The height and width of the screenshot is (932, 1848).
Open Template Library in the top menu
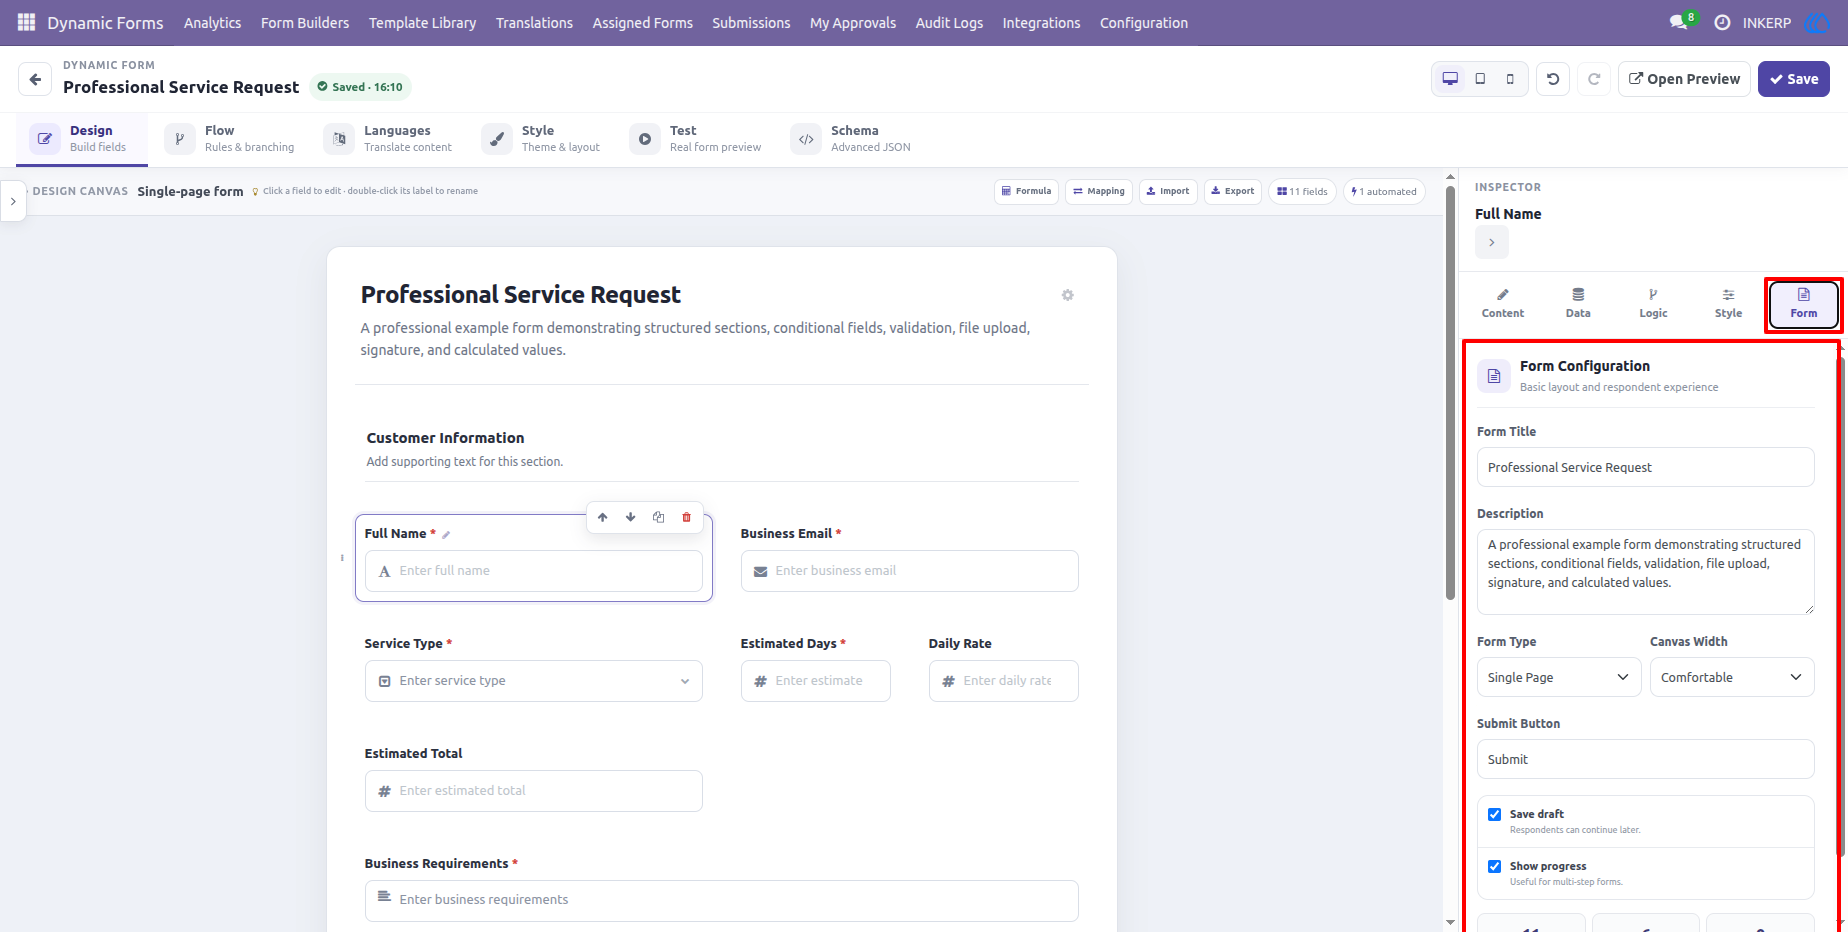422,22
